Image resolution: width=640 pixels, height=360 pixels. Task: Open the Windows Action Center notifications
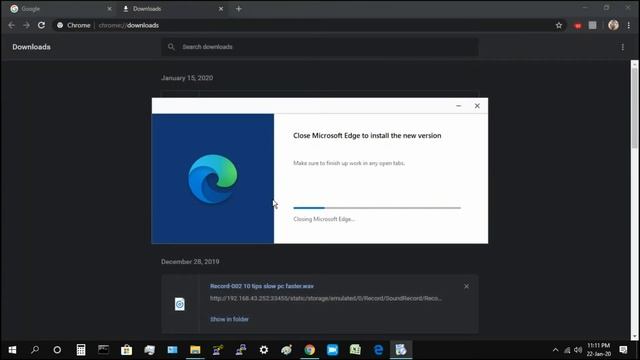pos(623,350)
